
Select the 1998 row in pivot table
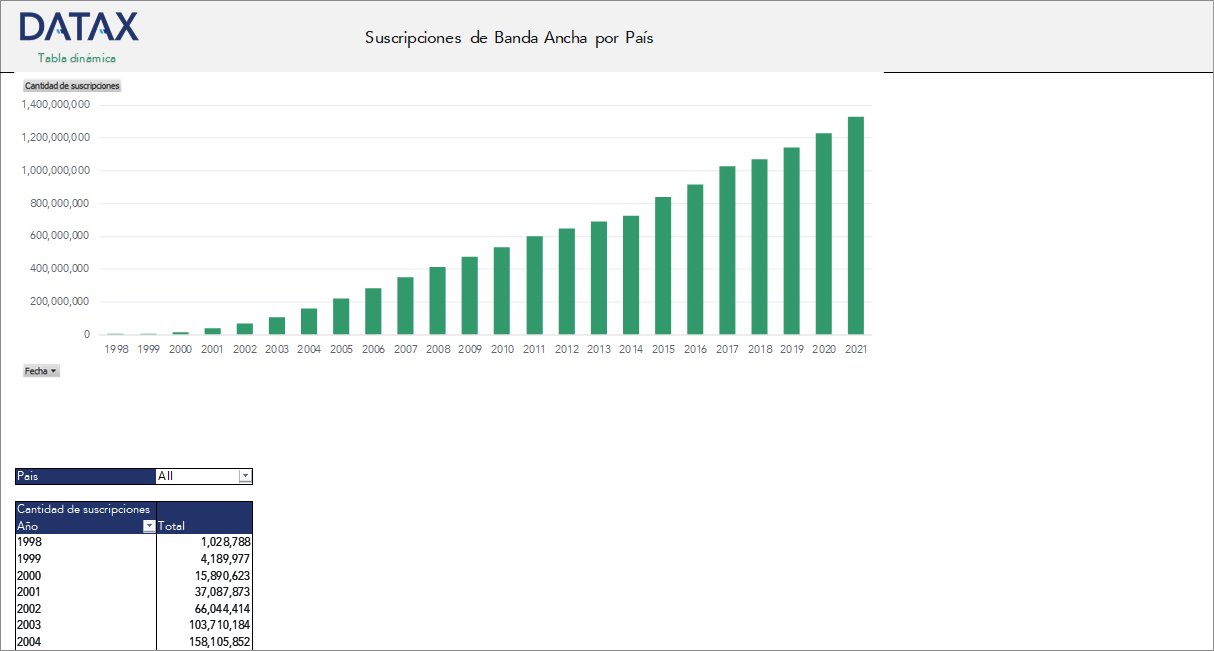click(x=85, y=542)
